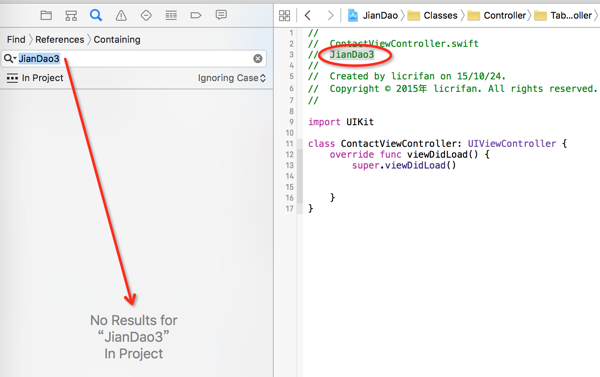Open the Breakpoint navigator icon
Image resolution: width=600 pixels, height=377 pixels.
196,15
